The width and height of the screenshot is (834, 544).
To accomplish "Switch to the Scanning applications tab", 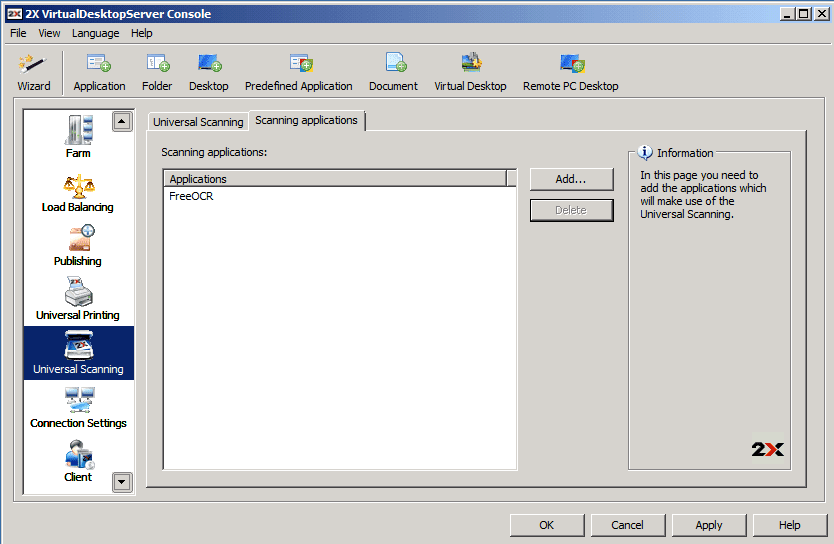I will pyautogui.click(x=306, y=120).
